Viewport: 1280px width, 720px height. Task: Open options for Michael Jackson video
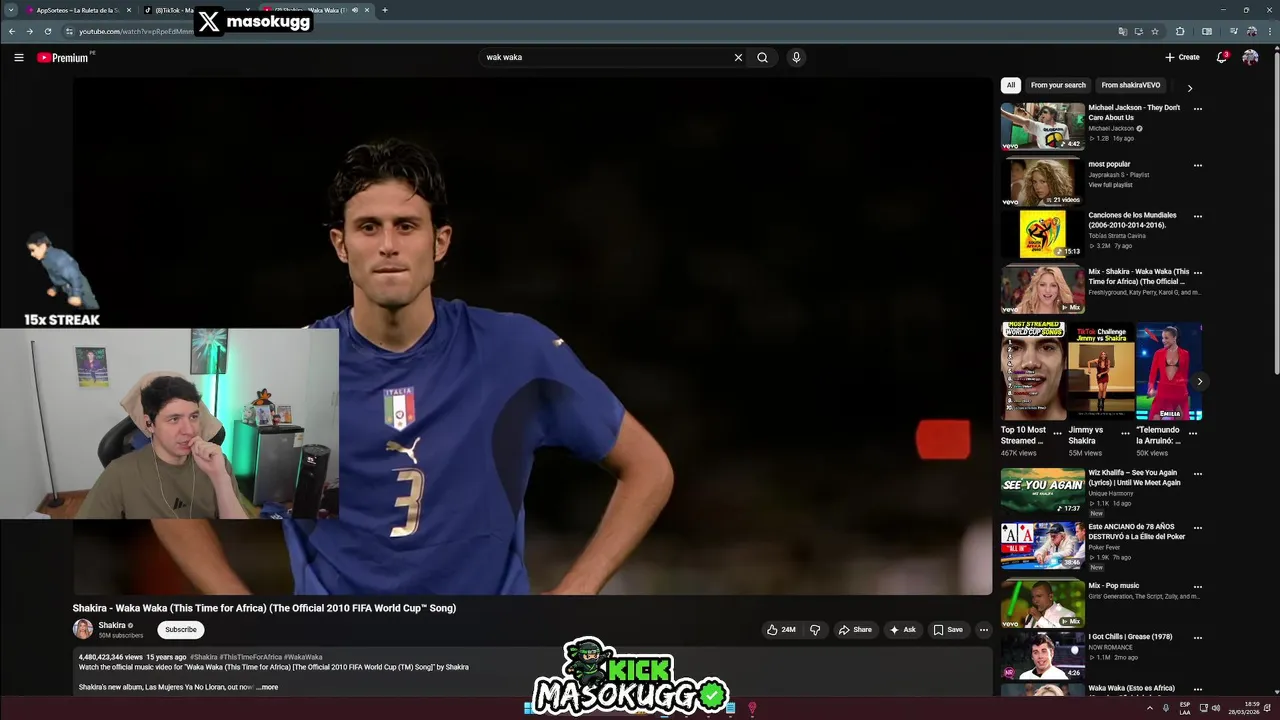point(1198,109)
